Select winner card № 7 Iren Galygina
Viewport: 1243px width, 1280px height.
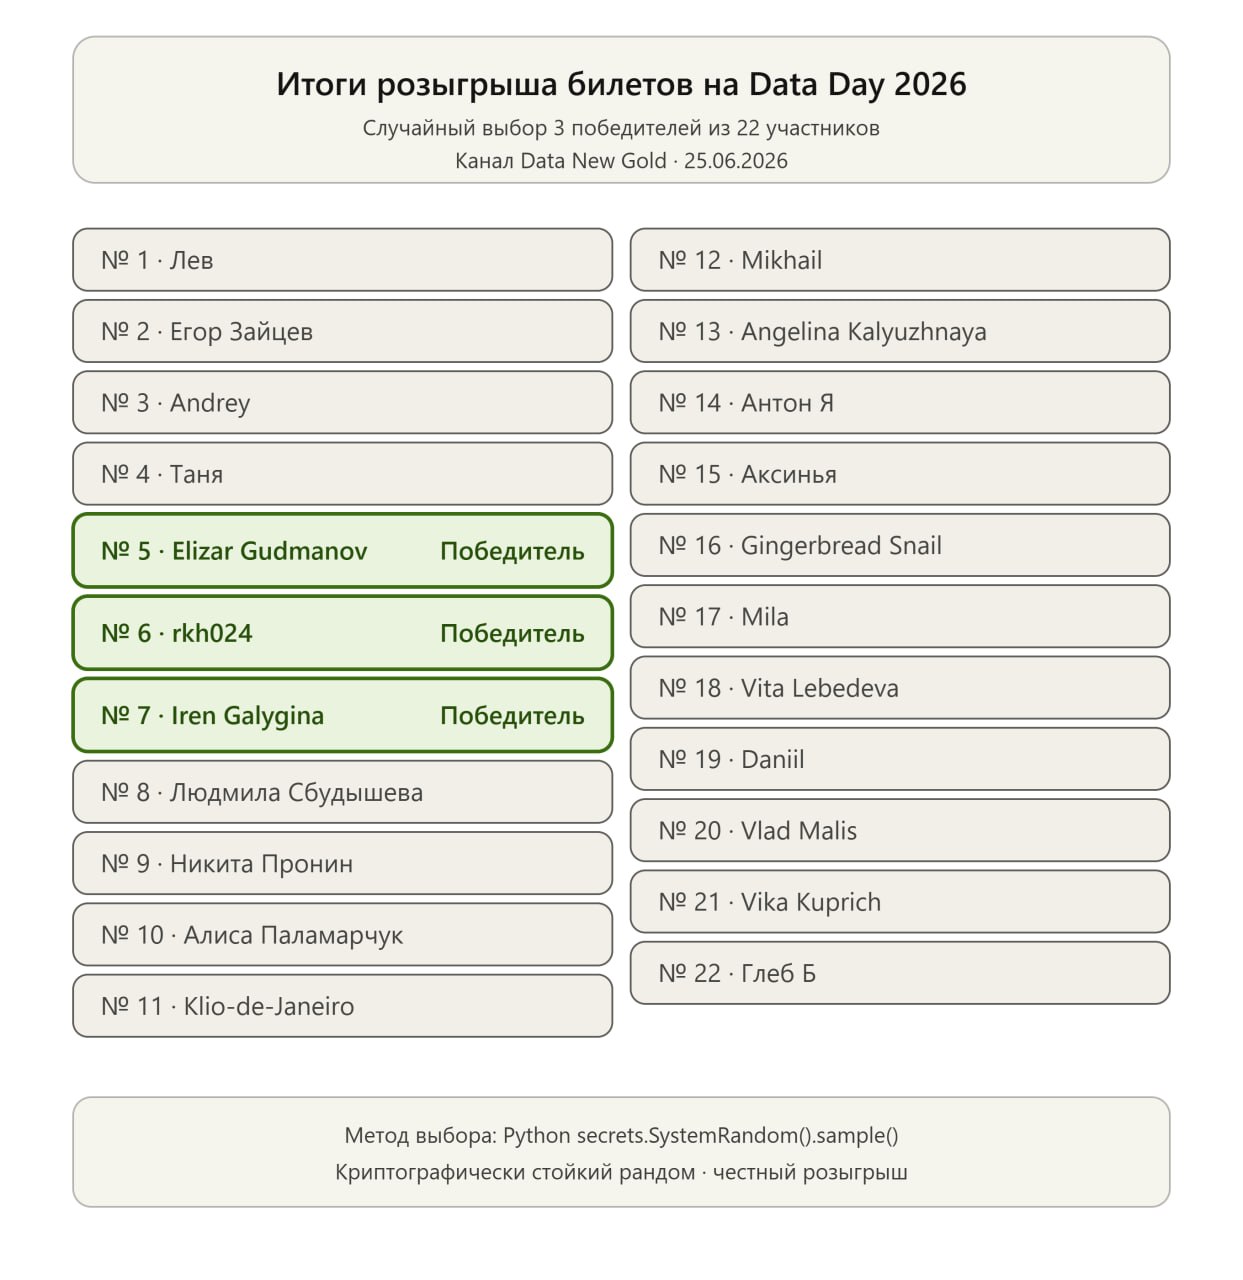coord(342,715)
